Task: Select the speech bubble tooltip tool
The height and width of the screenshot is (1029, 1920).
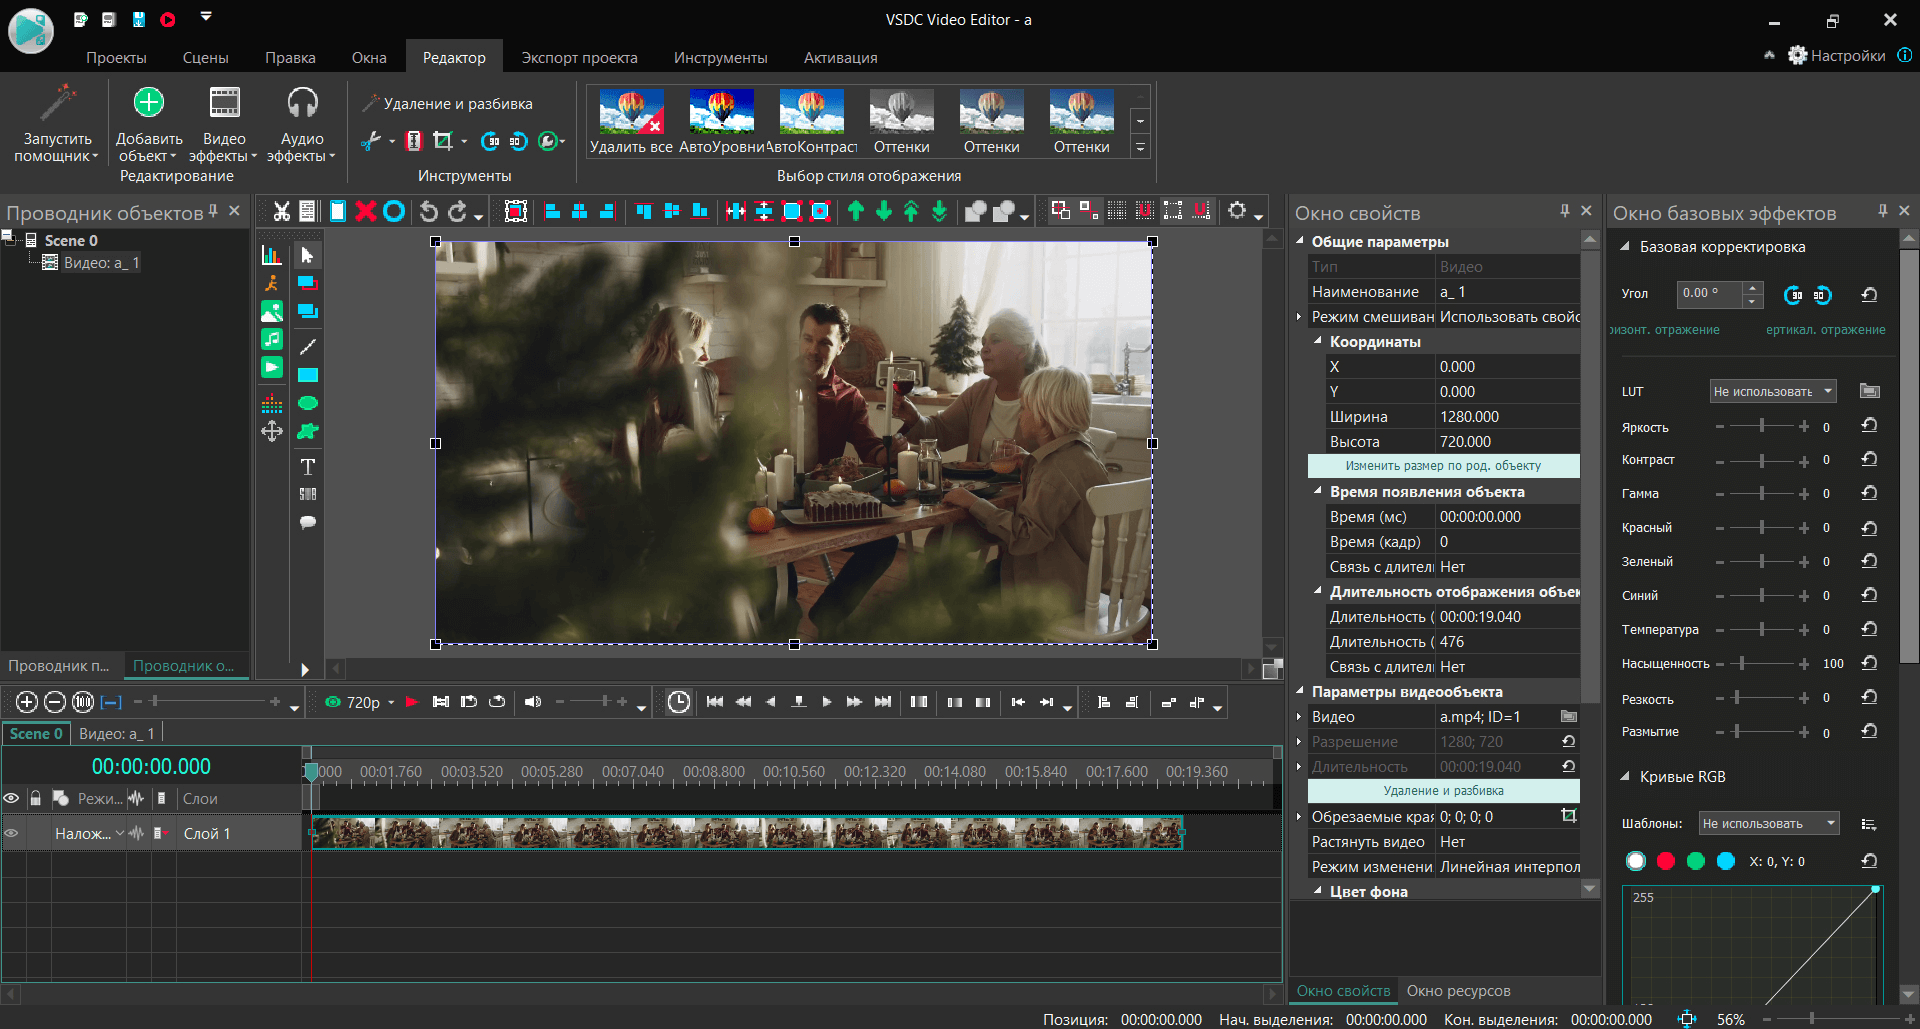Action: (308, 522)
